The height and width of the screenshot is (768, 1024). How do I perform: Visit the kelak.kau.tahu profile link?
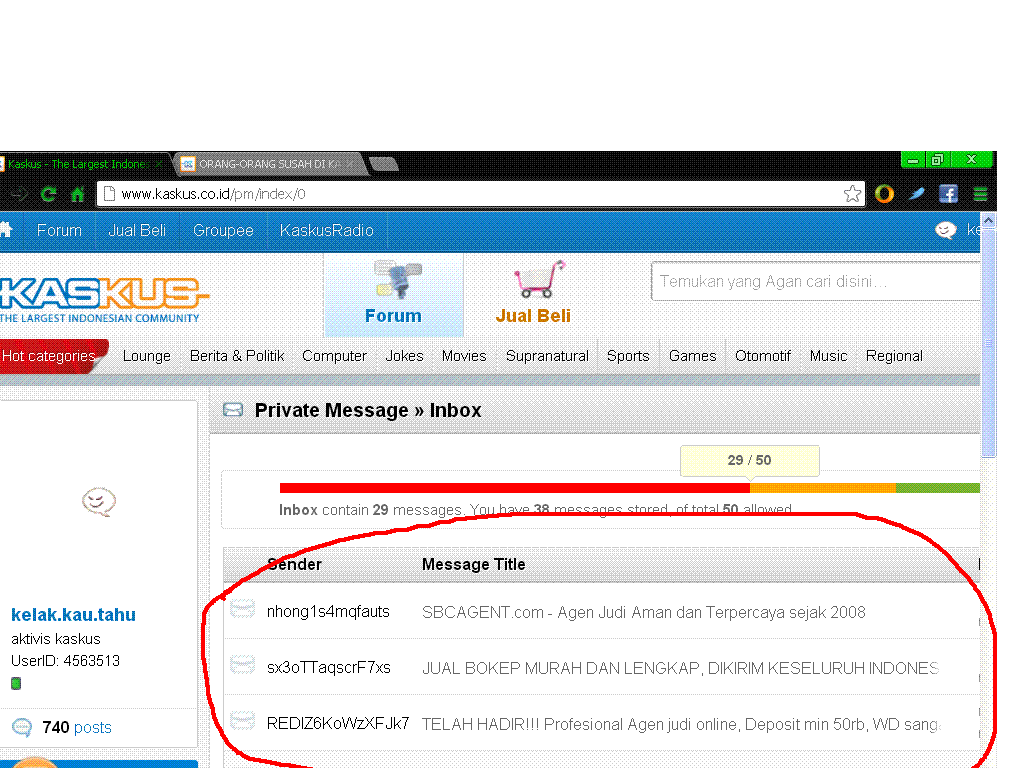coord(73,615)
